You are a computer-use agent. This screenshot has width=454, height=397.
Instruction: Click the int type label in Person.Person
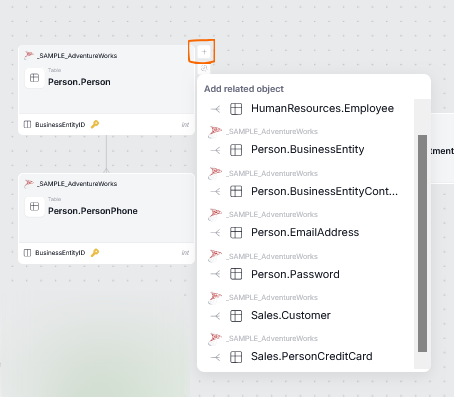click(185, 125)
